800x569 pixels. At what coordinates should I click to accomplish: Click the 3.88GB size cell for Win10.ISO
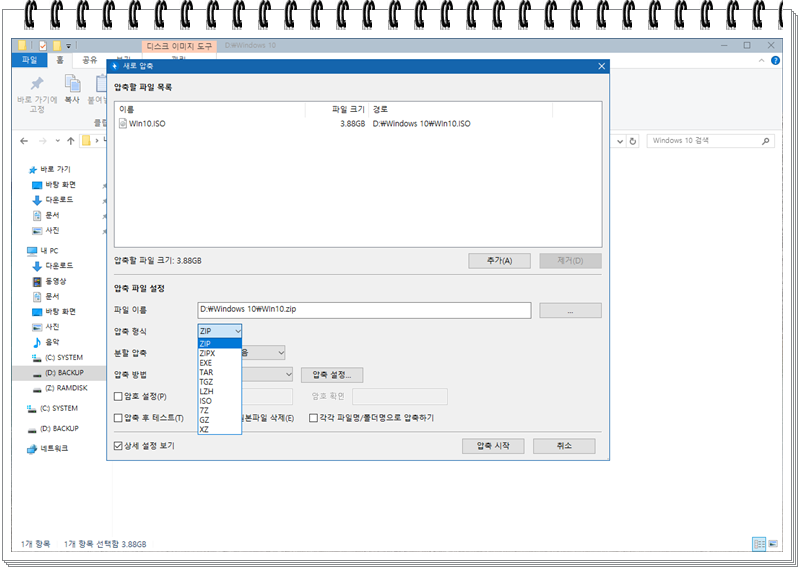coord(353,123)
